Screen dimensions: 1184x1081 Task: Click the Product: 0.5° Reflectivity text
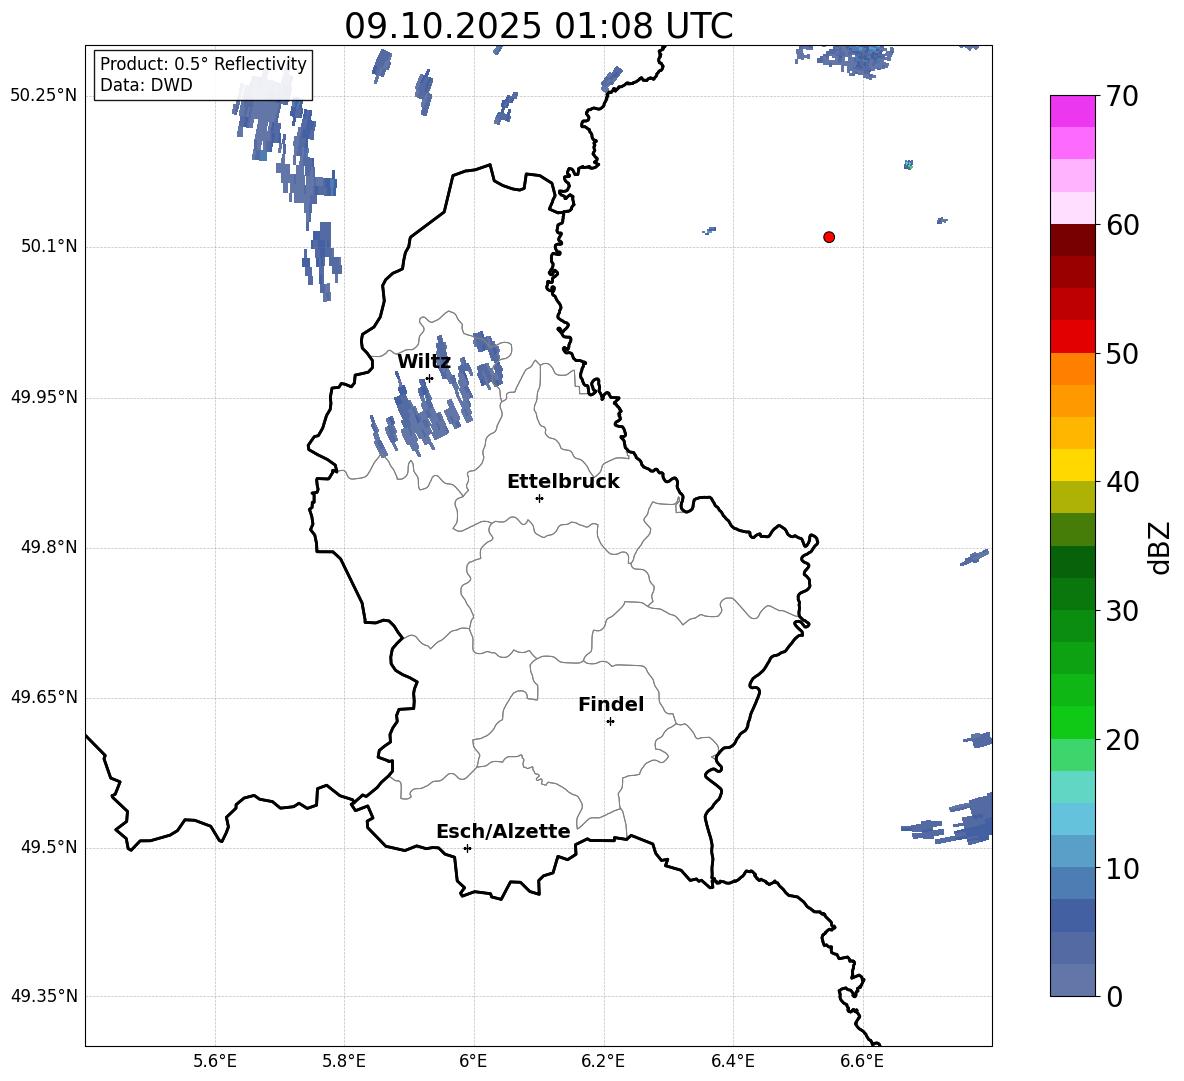203,63
